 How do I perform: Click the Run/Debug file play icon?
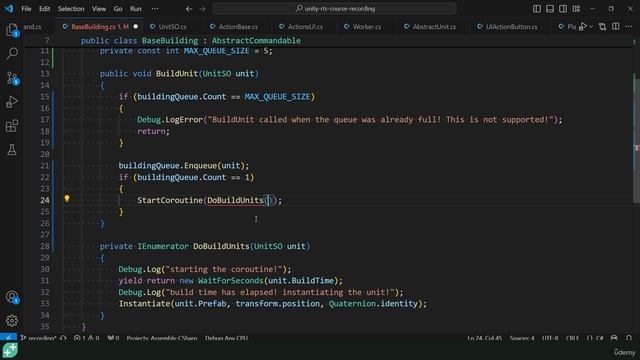click(x=583, y=27)
